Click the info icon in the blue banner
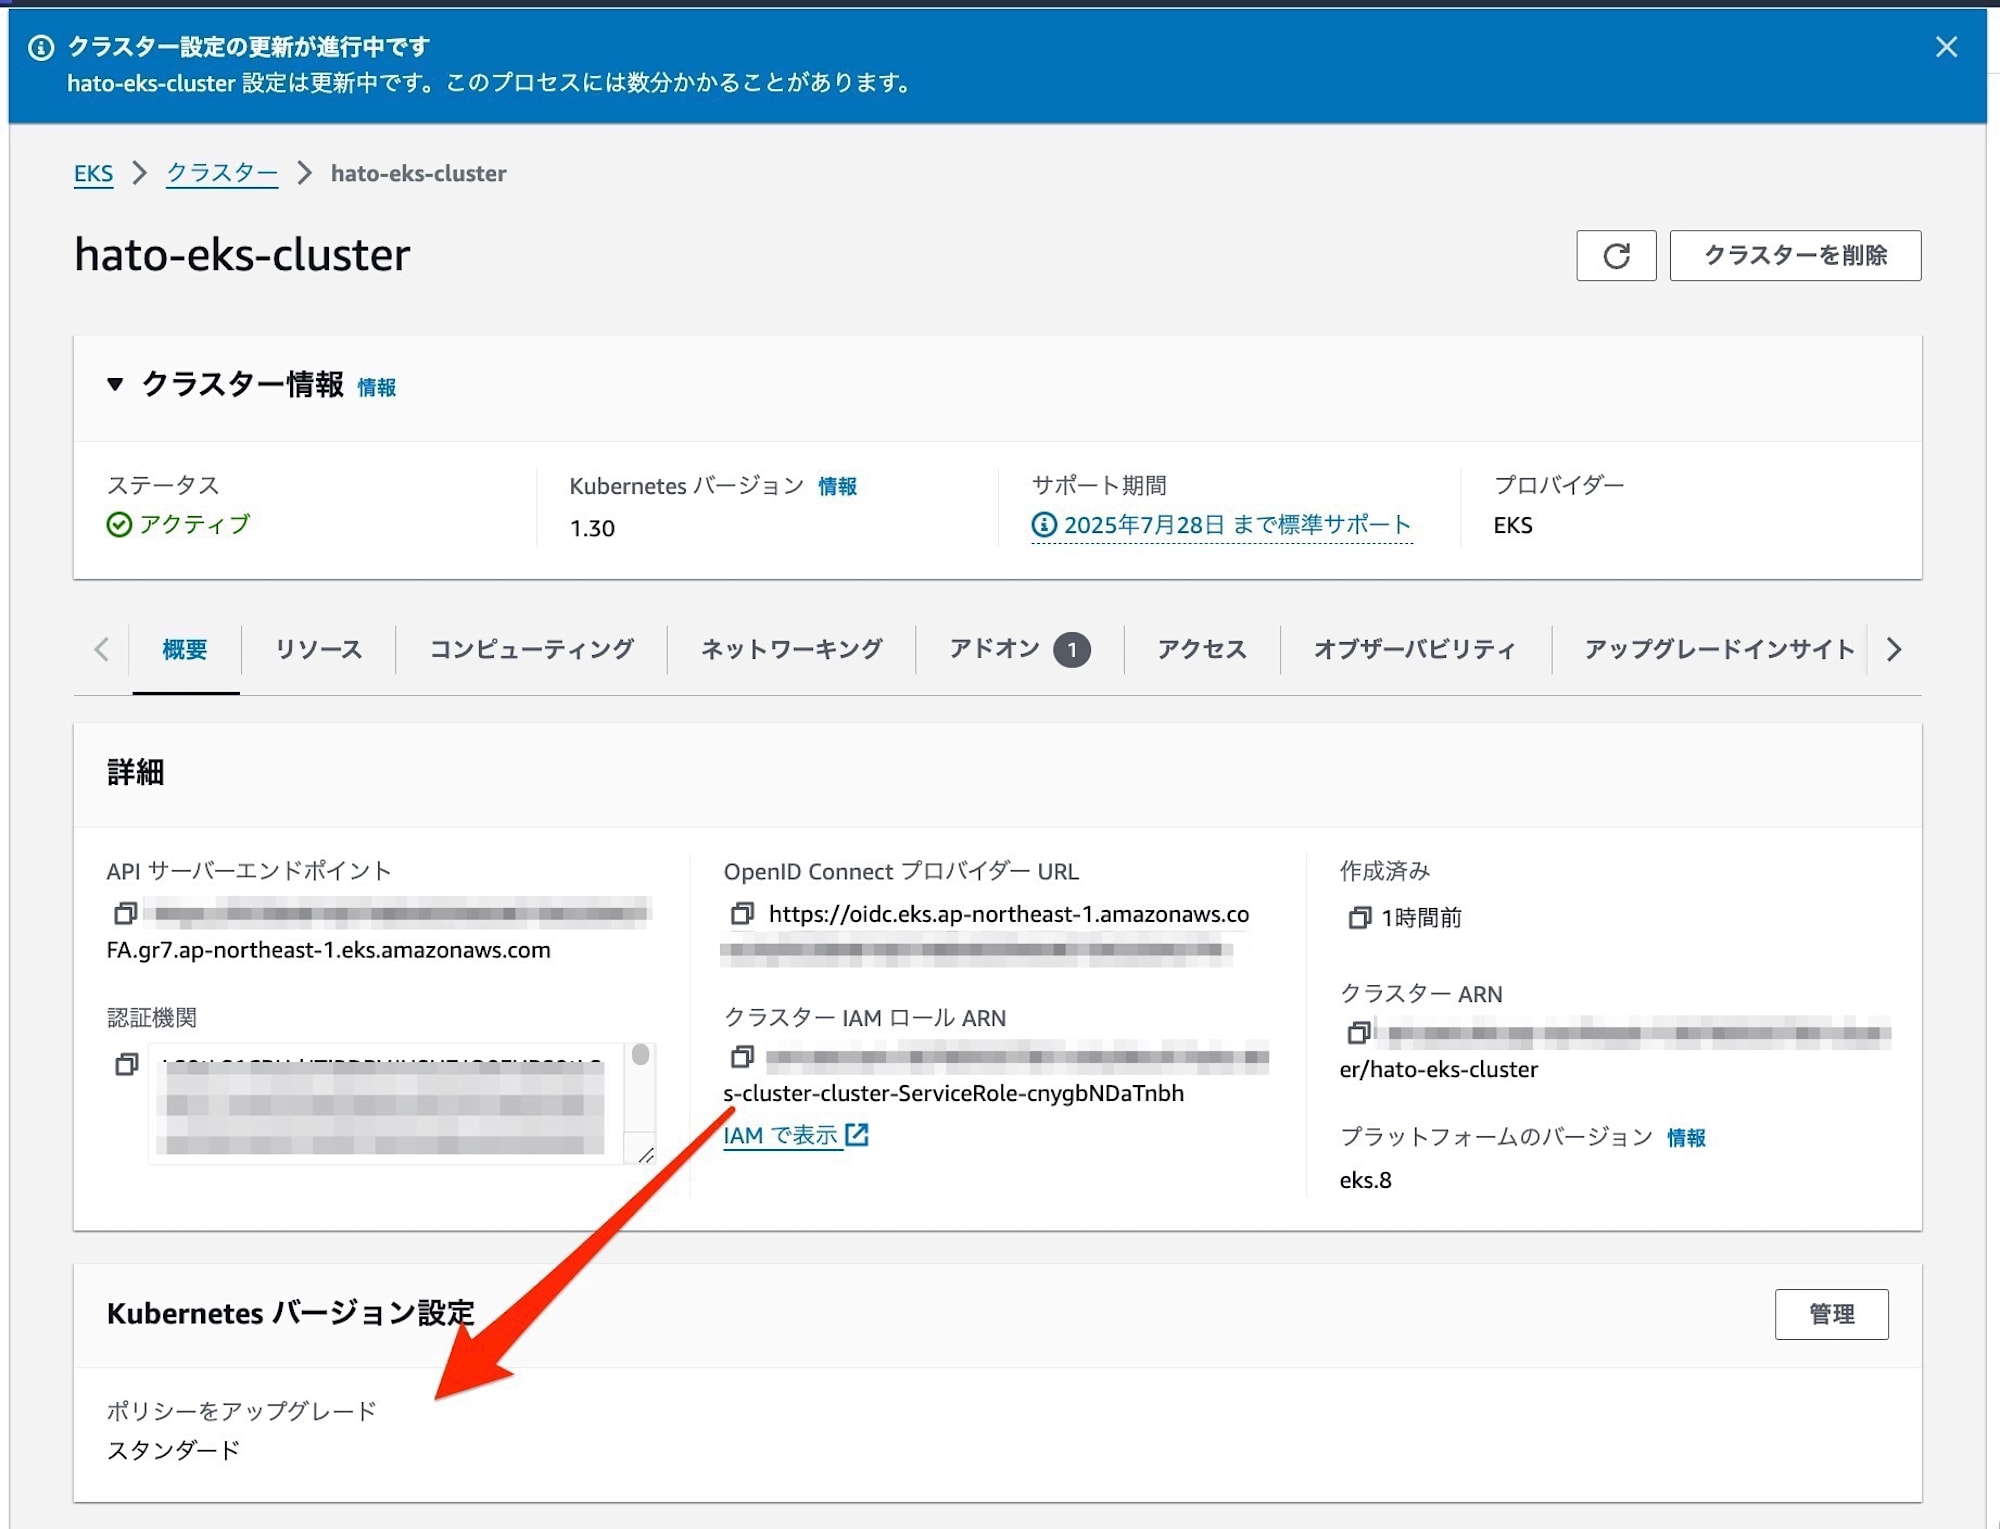Image resolution: width=2000 pixels, height=1529 pixels. tap(41, 47)
